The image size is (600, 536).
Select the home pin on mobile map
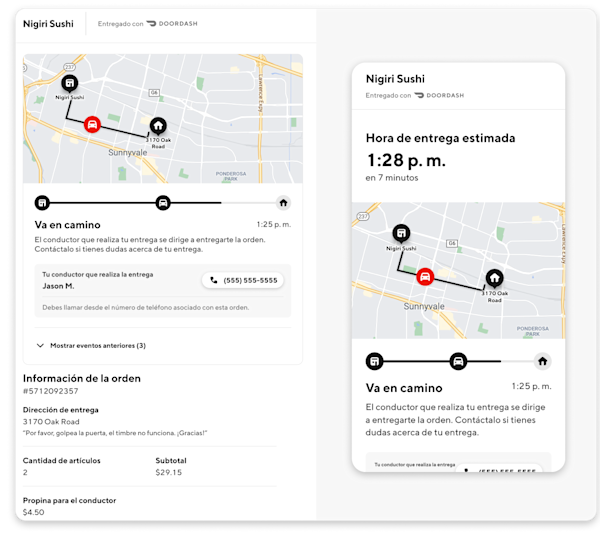click(x=494, y=278)
